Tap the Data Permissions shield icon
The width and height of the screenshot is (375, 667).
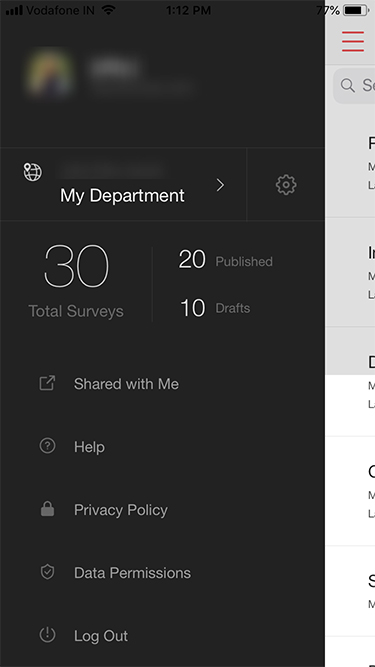click(x=47, y=572)
